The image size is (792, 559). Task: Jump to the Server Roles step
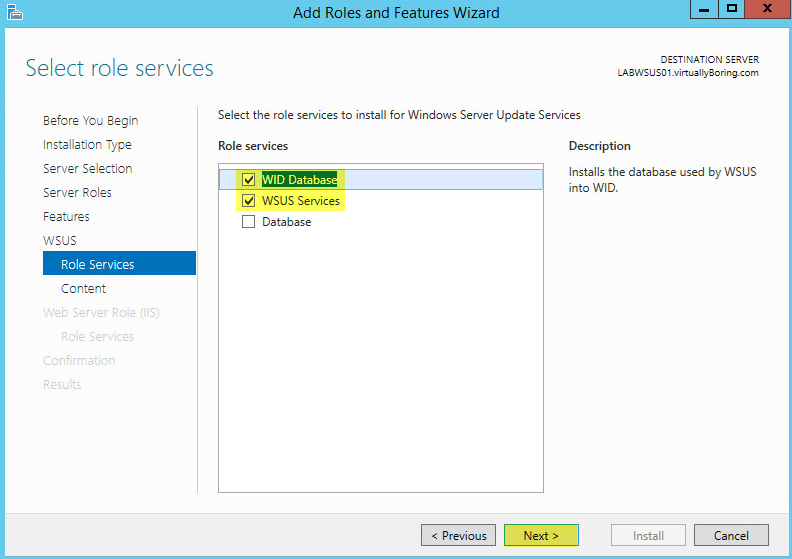[77, 193]
